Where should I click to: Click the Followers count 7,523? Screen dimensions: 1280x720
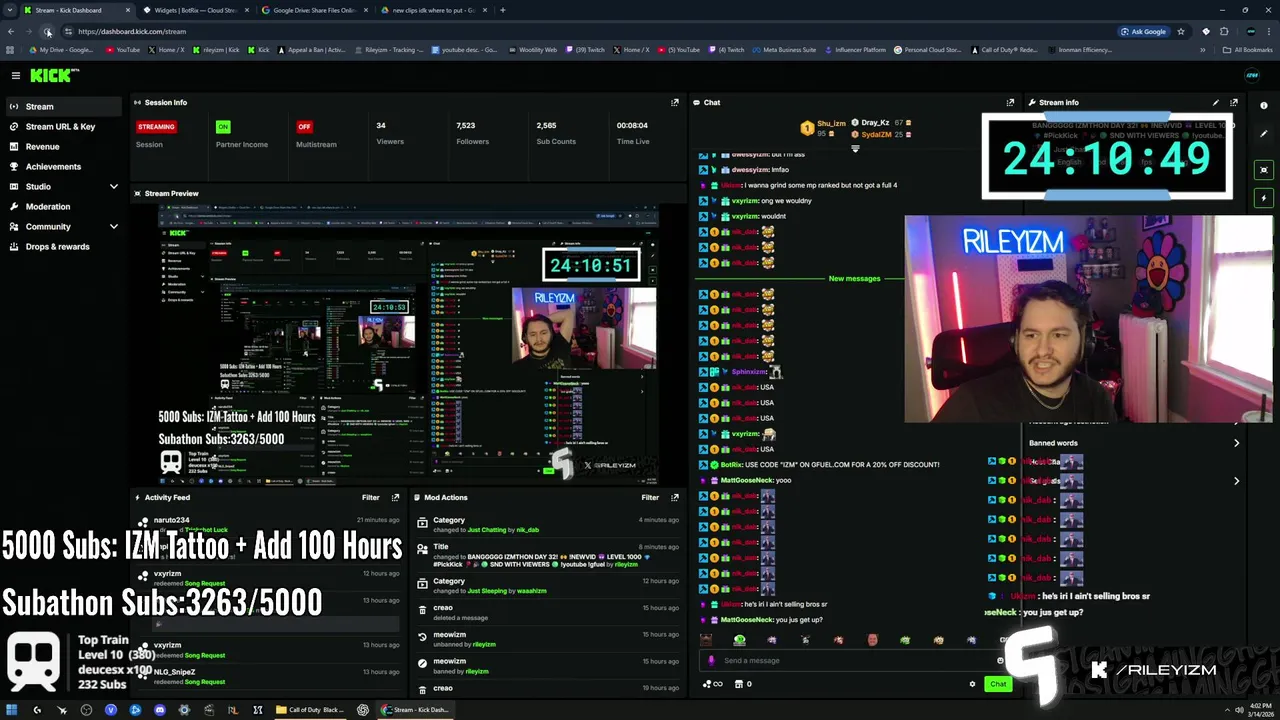pos(466,125)
